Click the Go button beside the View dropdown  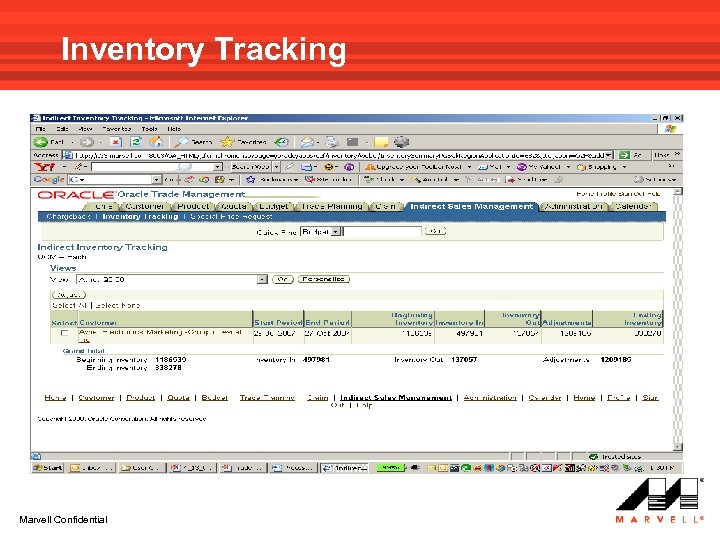[x=282, y=279]
